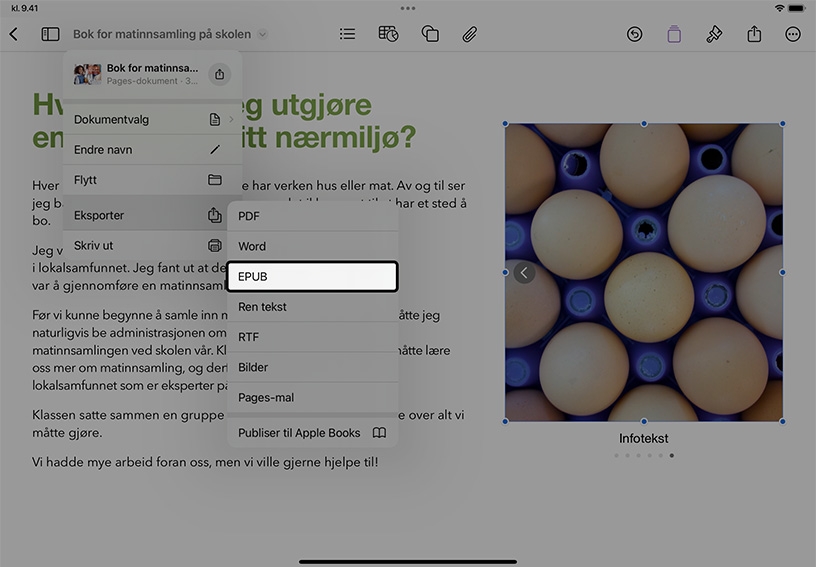Screen dimensions: 816x567
Task: Toggle the sidebar view icon
Action: 50,34
